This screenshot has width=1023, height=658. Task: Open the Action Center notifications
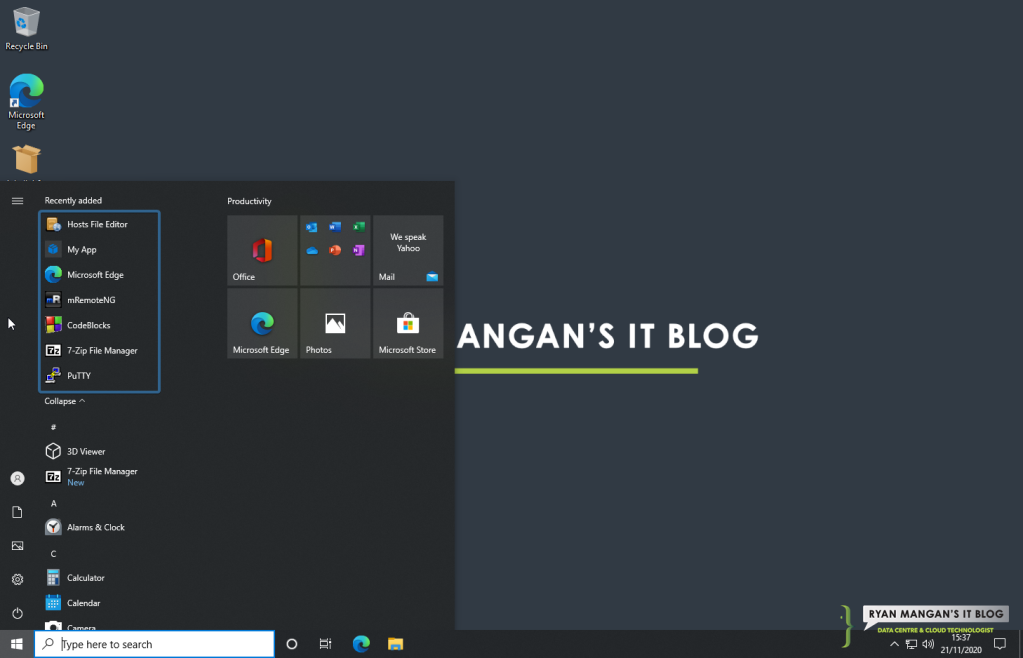pyautogui.click(x=1000, y=644)
